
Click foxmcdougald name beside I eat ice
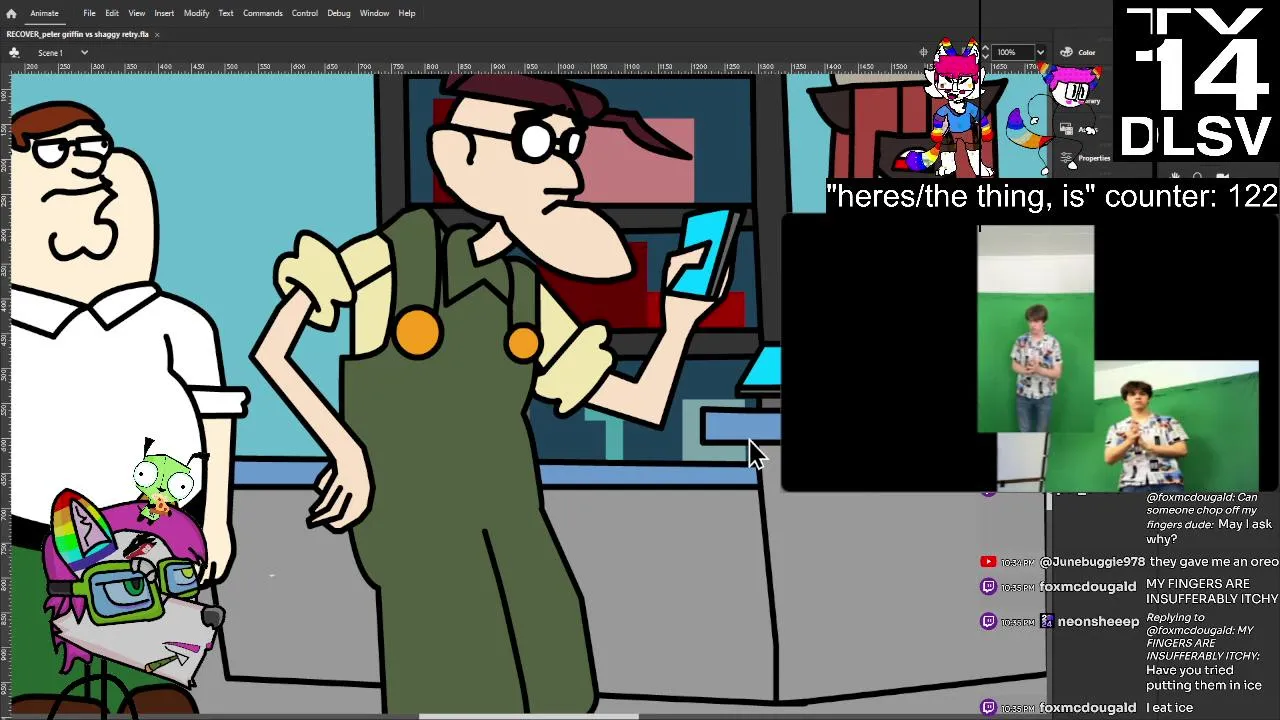click(x=1088, y=708)
